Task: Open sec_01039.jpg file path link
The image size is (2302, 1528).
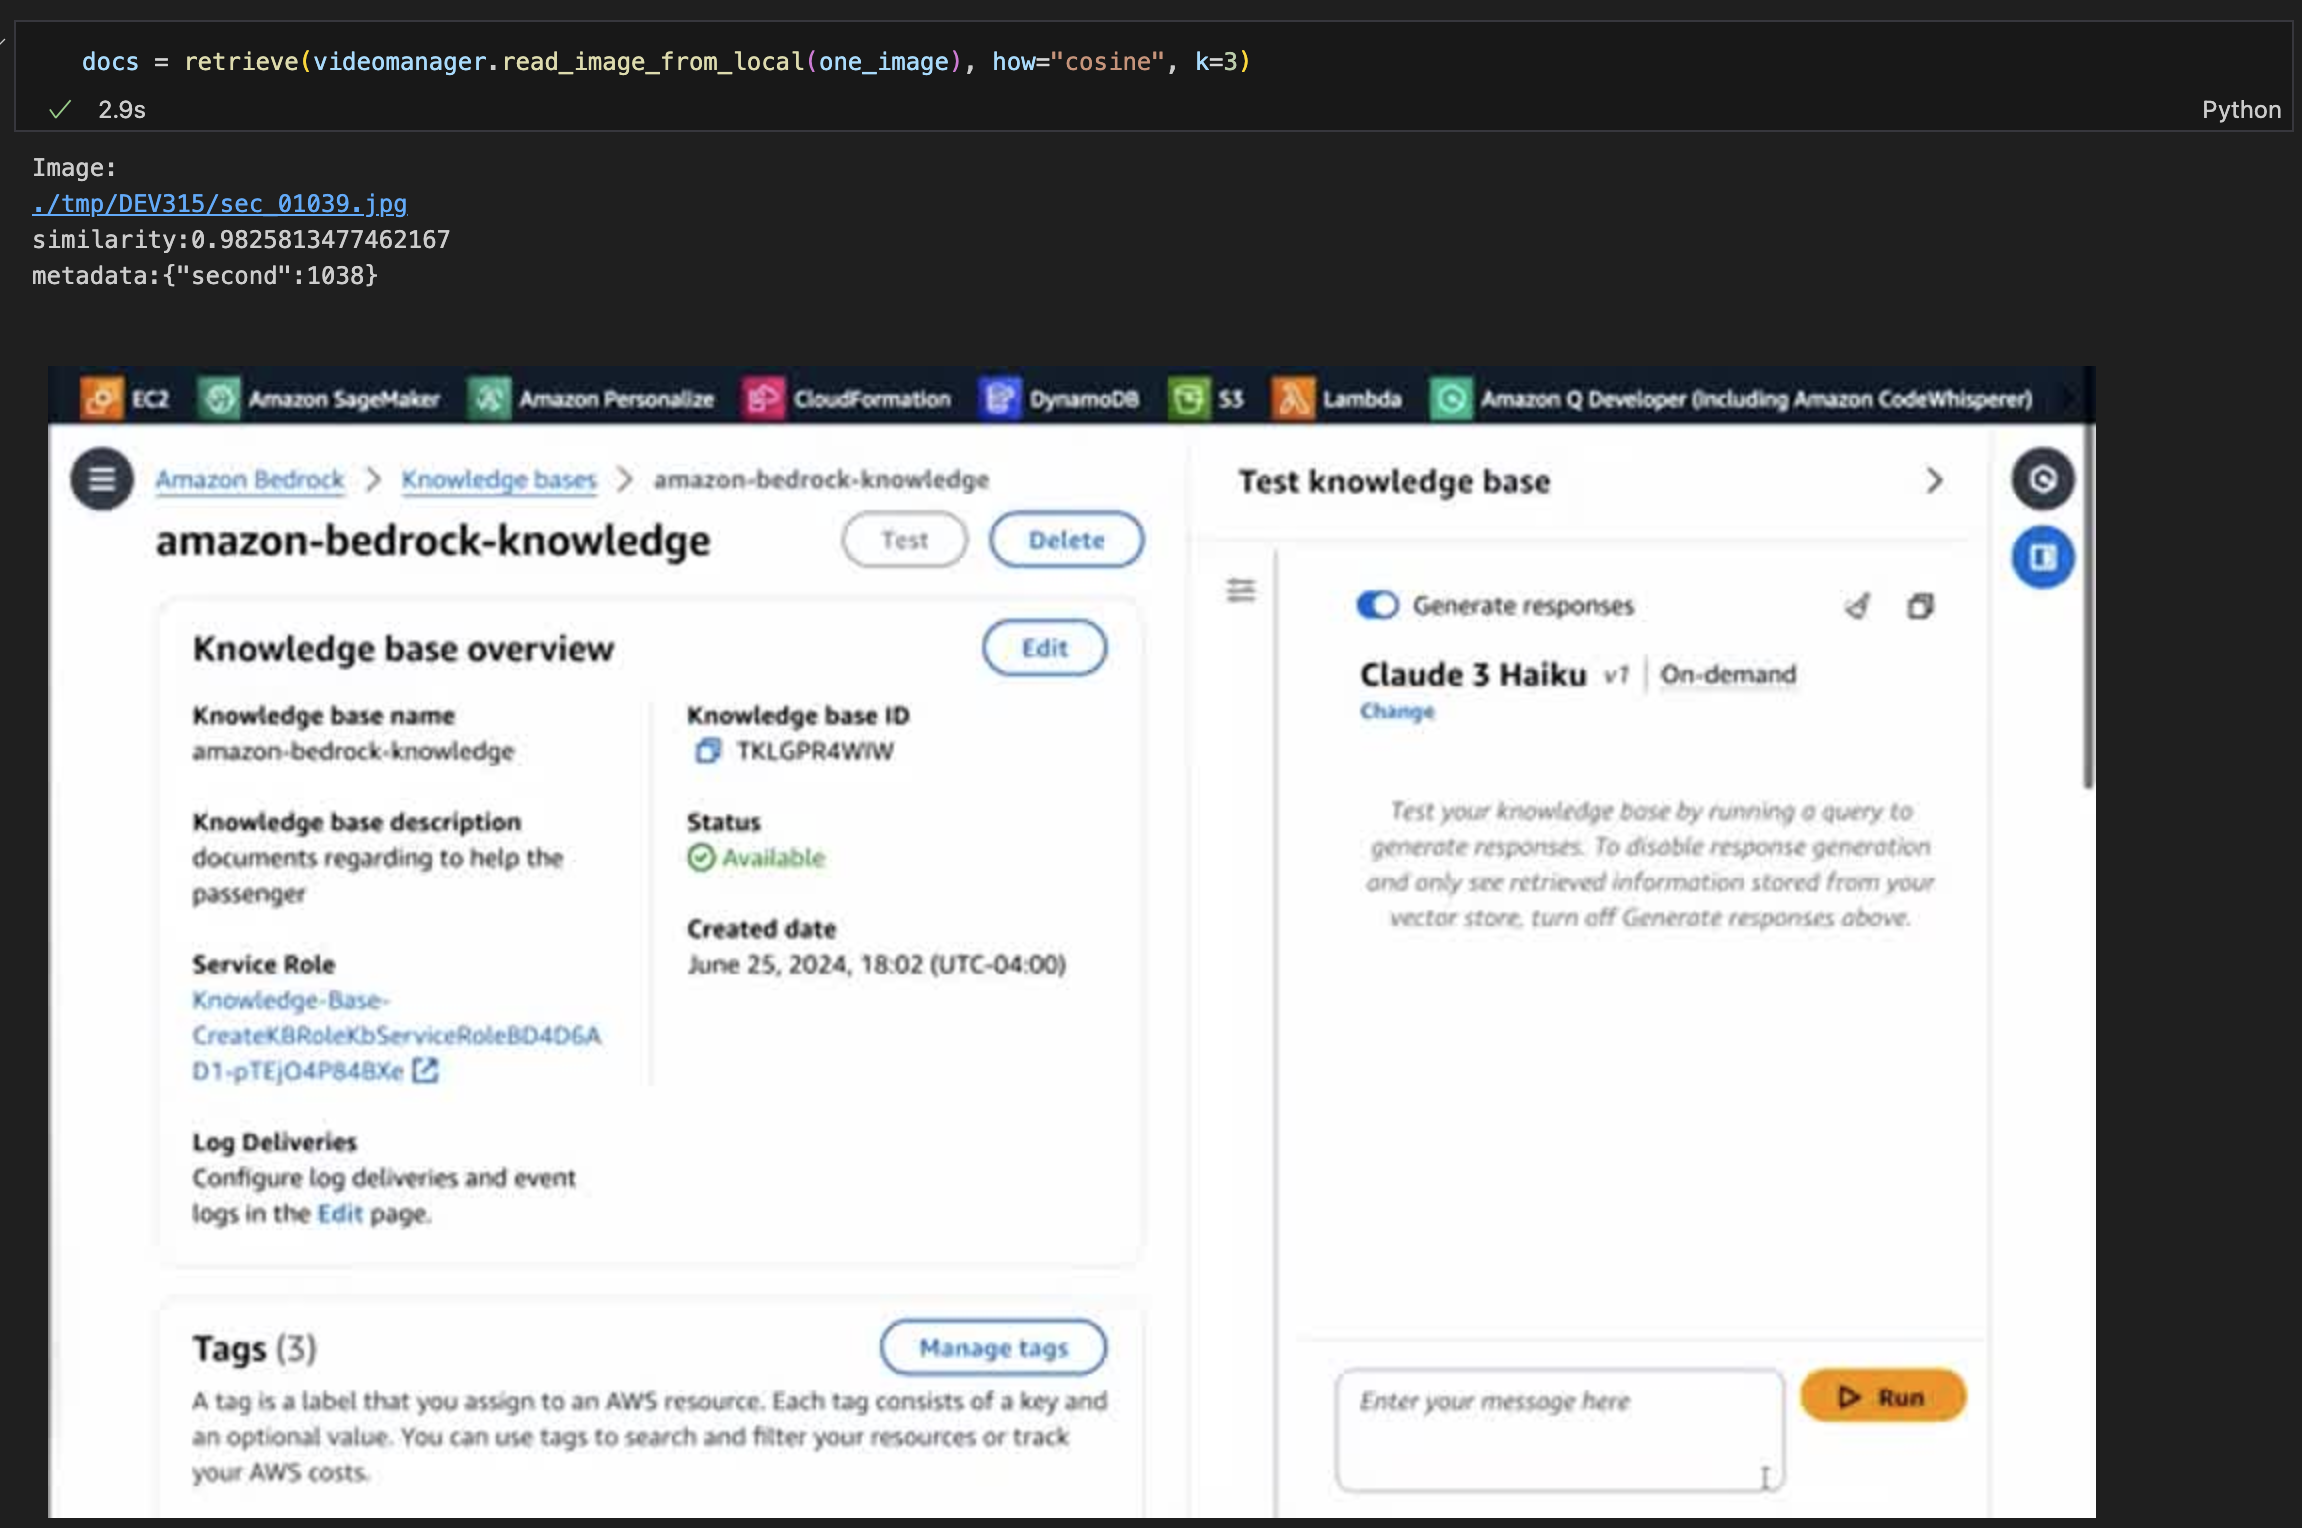Action: click(x=219, y=204)
